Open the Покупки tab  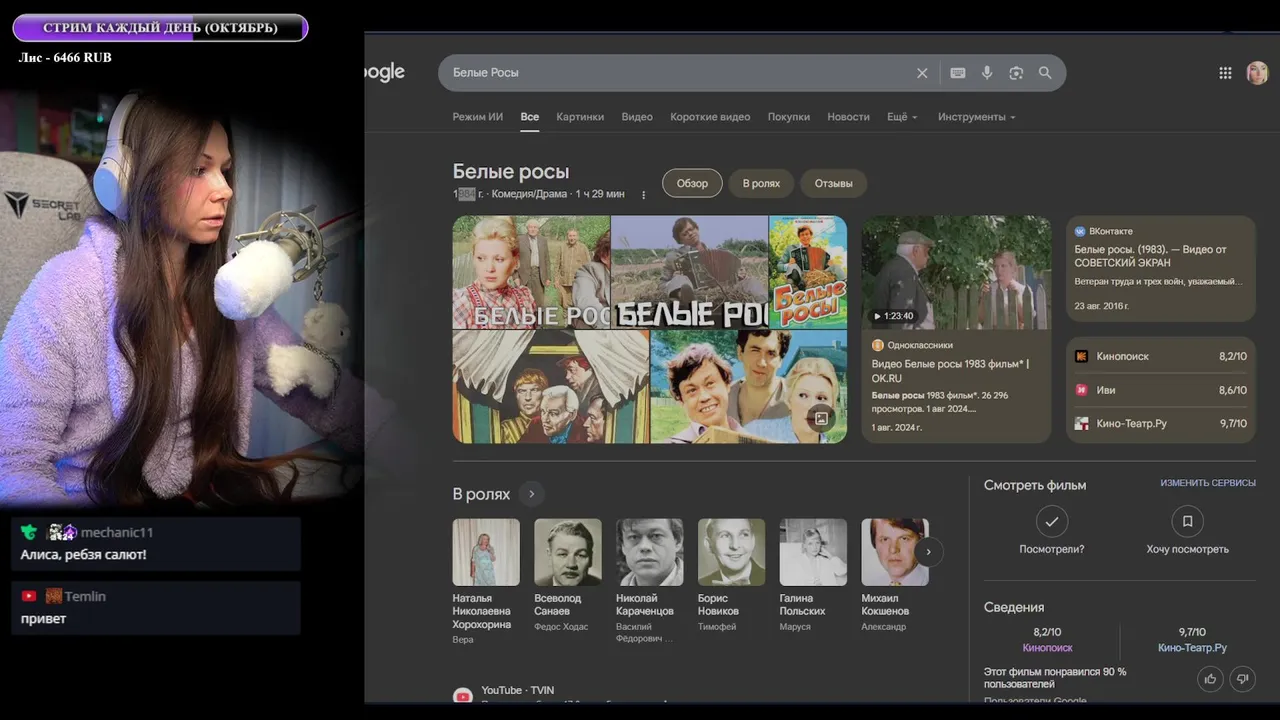[x=789, y=117]
